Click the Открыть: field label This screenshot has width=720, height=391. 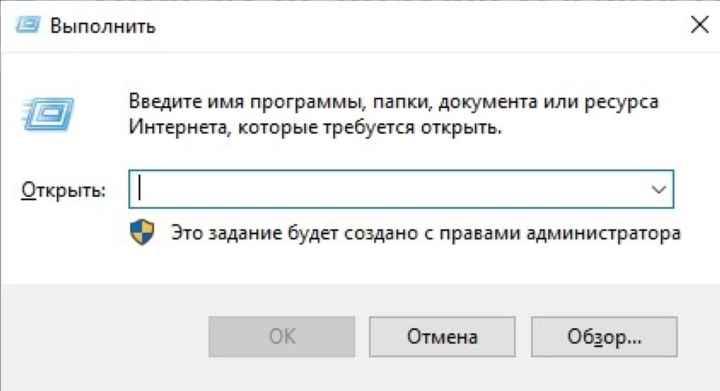click(x=63, y=190)
